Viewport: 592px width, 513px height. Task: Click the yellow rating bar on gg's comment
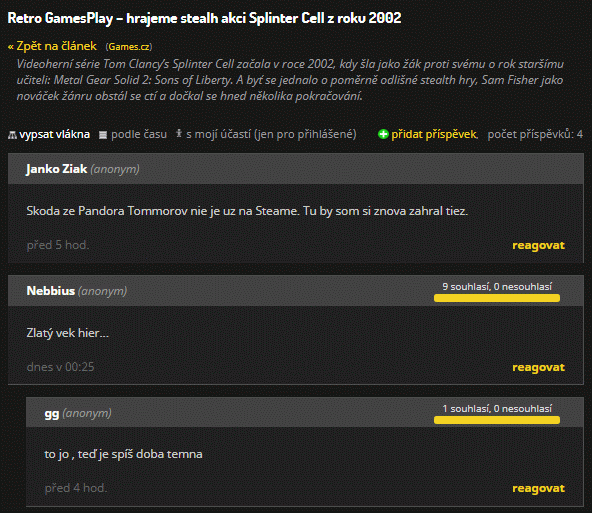tap(497, 420)
